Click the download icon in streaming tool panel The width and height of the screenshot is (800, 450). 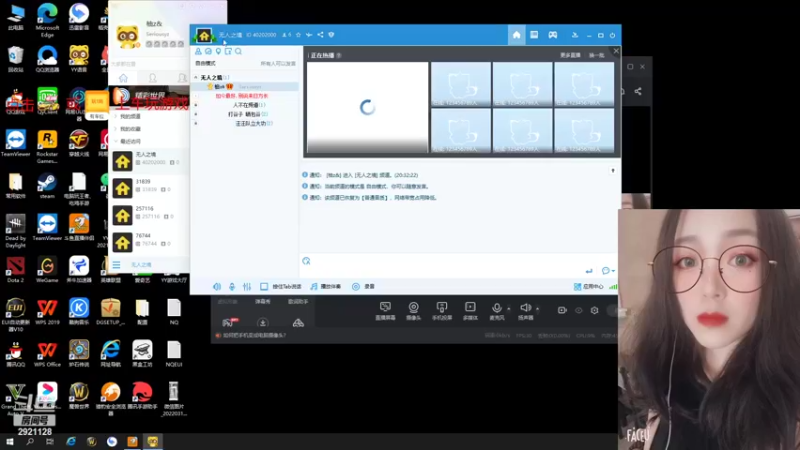pos(263,322)
